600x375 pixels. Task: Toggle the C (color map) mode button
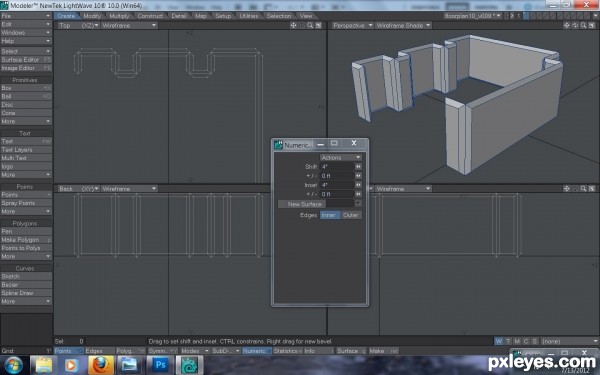pyautogui.click(x=526, y=341)
